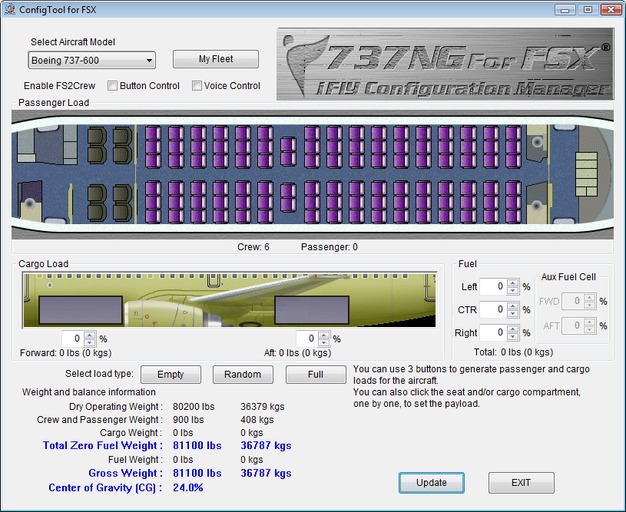Click the aft galley cart stack
The width and height of the screenshot is (626, 512).
pos(586,174)
